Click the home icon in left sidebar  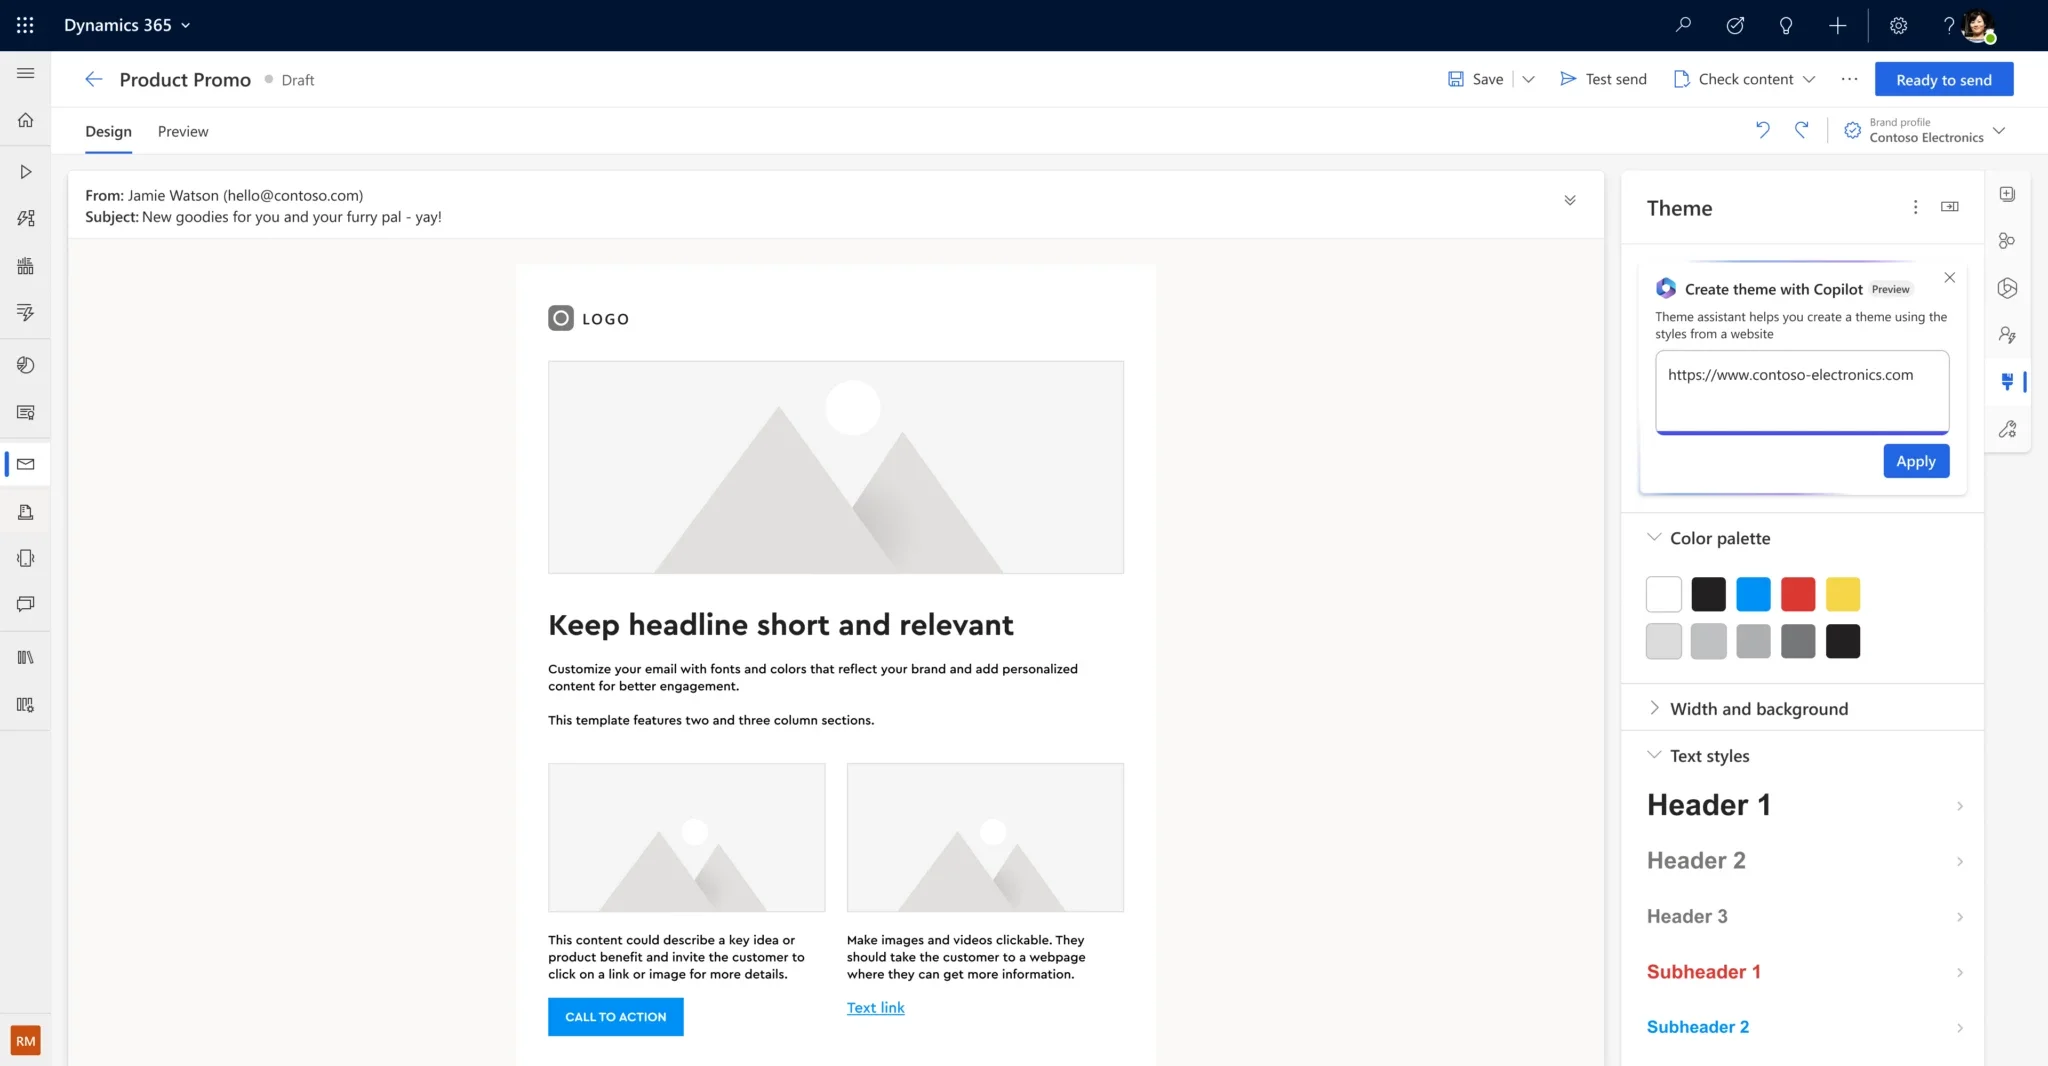[26, 120]
